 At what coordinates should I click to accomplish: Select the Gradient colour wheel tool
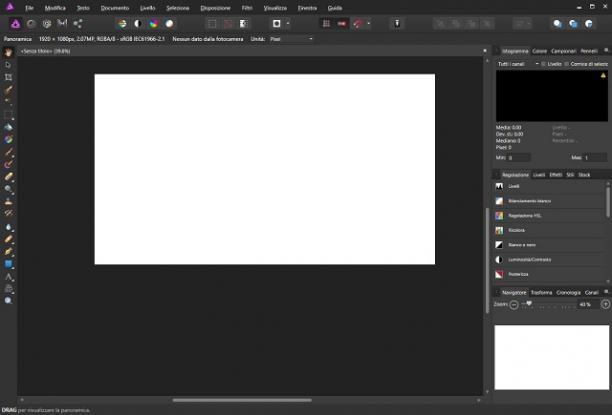click(8, 139)
